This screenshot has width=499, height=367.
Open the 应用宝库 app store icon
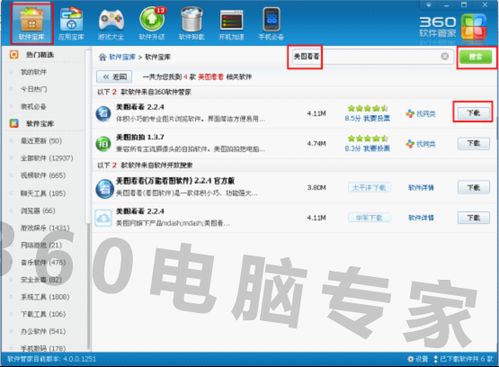pos(71,23)
